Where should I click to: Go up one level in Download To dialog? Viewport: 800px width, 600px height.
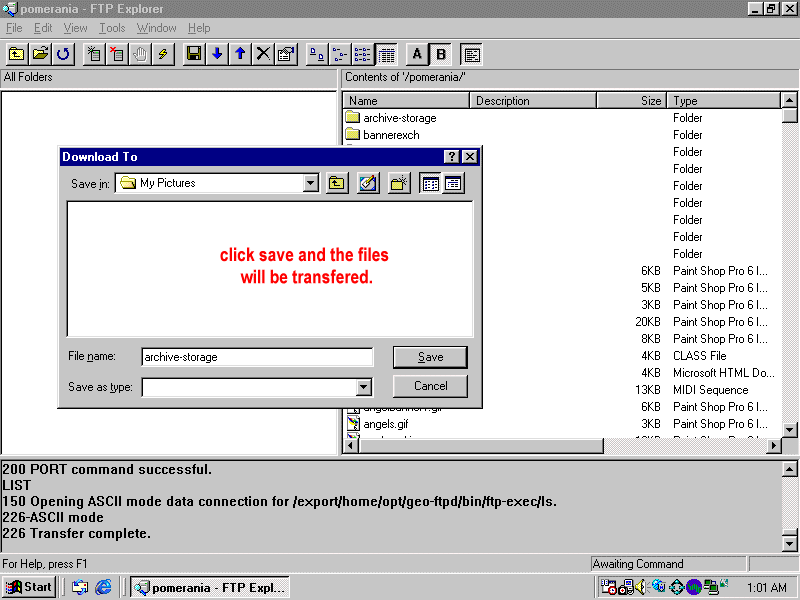pyautogui.click(x=337, y=183)
